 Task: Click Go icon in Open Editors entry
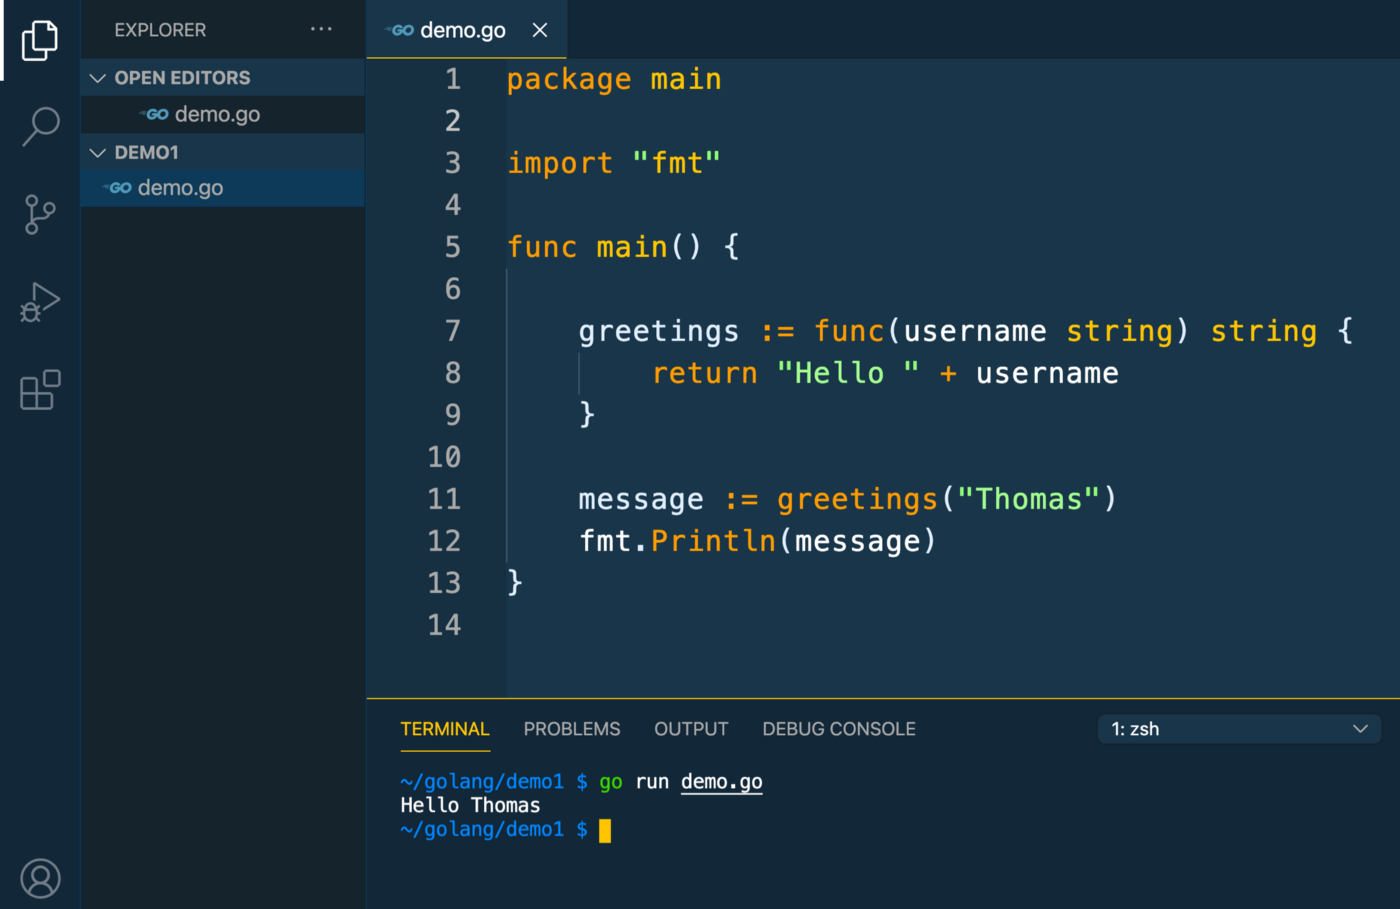[155, 114]
